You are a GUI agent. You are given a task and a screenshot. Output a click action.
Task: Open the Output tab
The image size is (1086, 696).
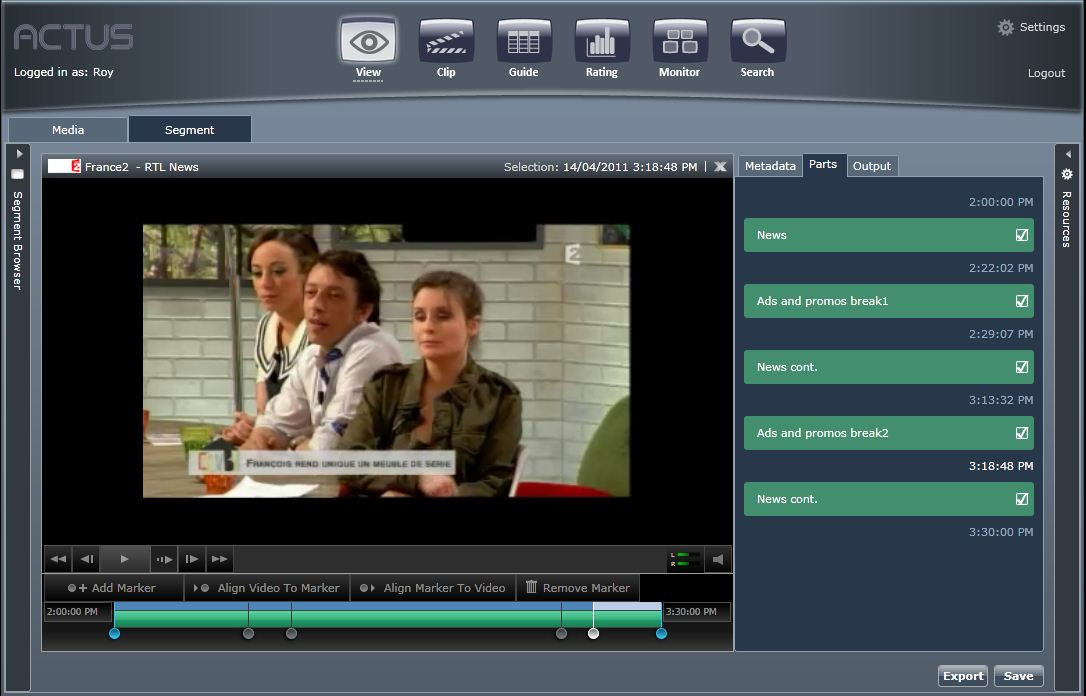[x=872, y=166]
